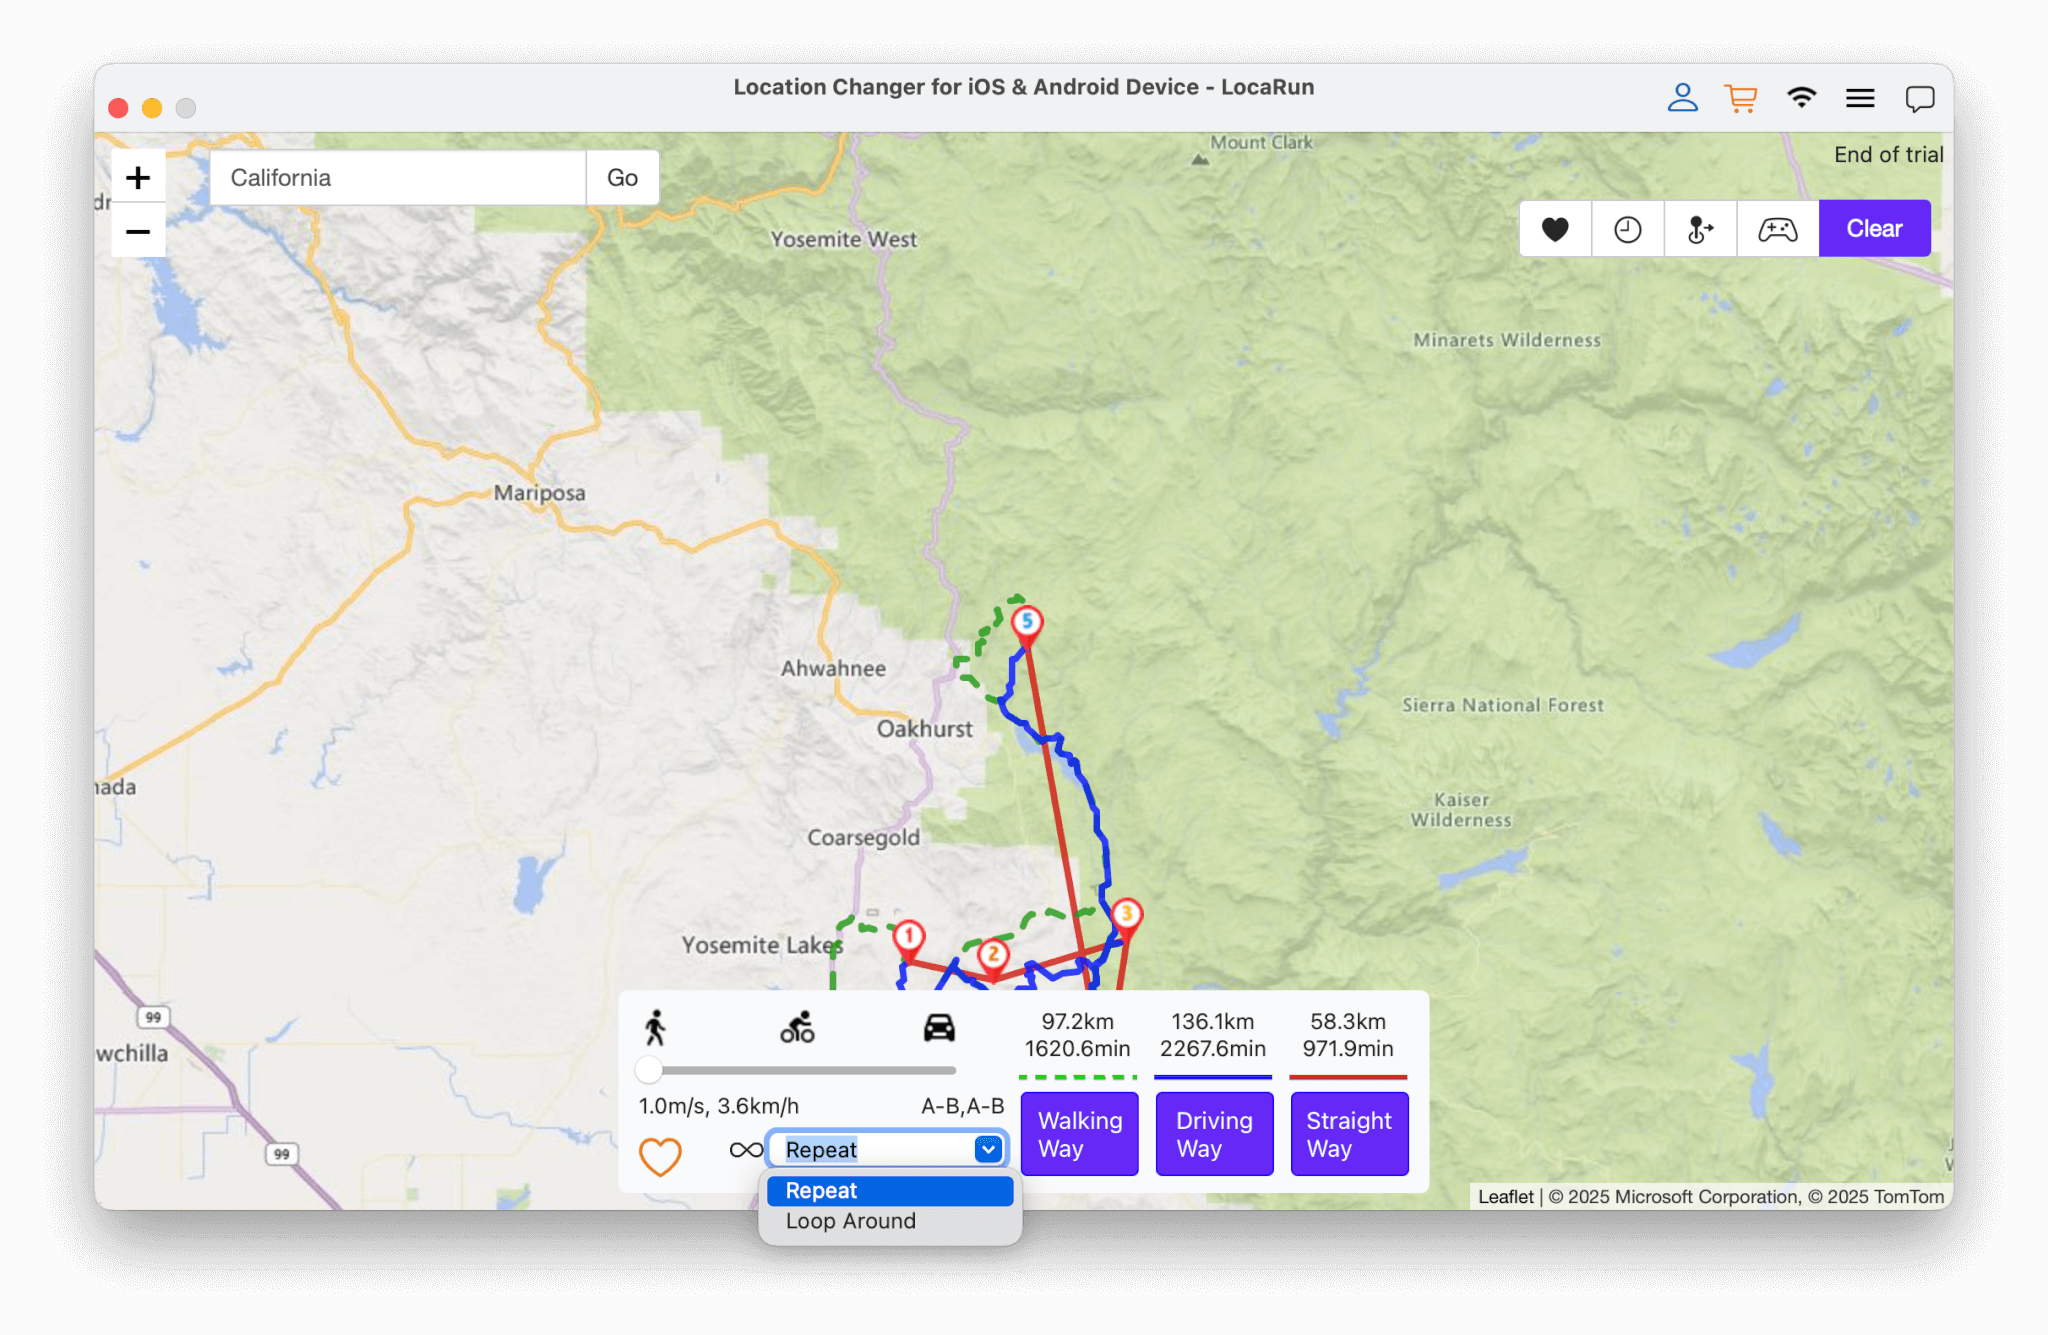Open the shopping cart icon
2048x1335 pixels.
(x=1741, y=98)
